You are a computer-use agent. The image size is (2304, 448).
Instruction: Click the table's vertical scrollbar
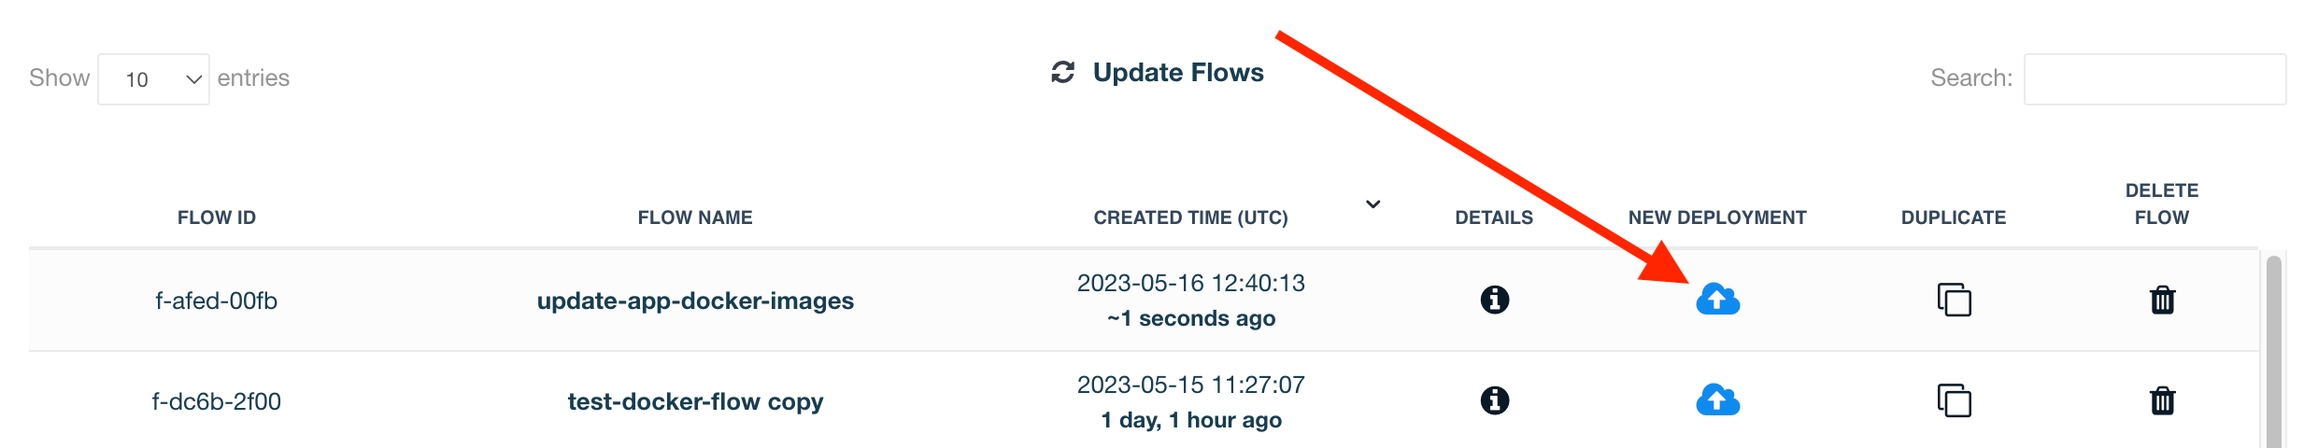coord(2273,350)
